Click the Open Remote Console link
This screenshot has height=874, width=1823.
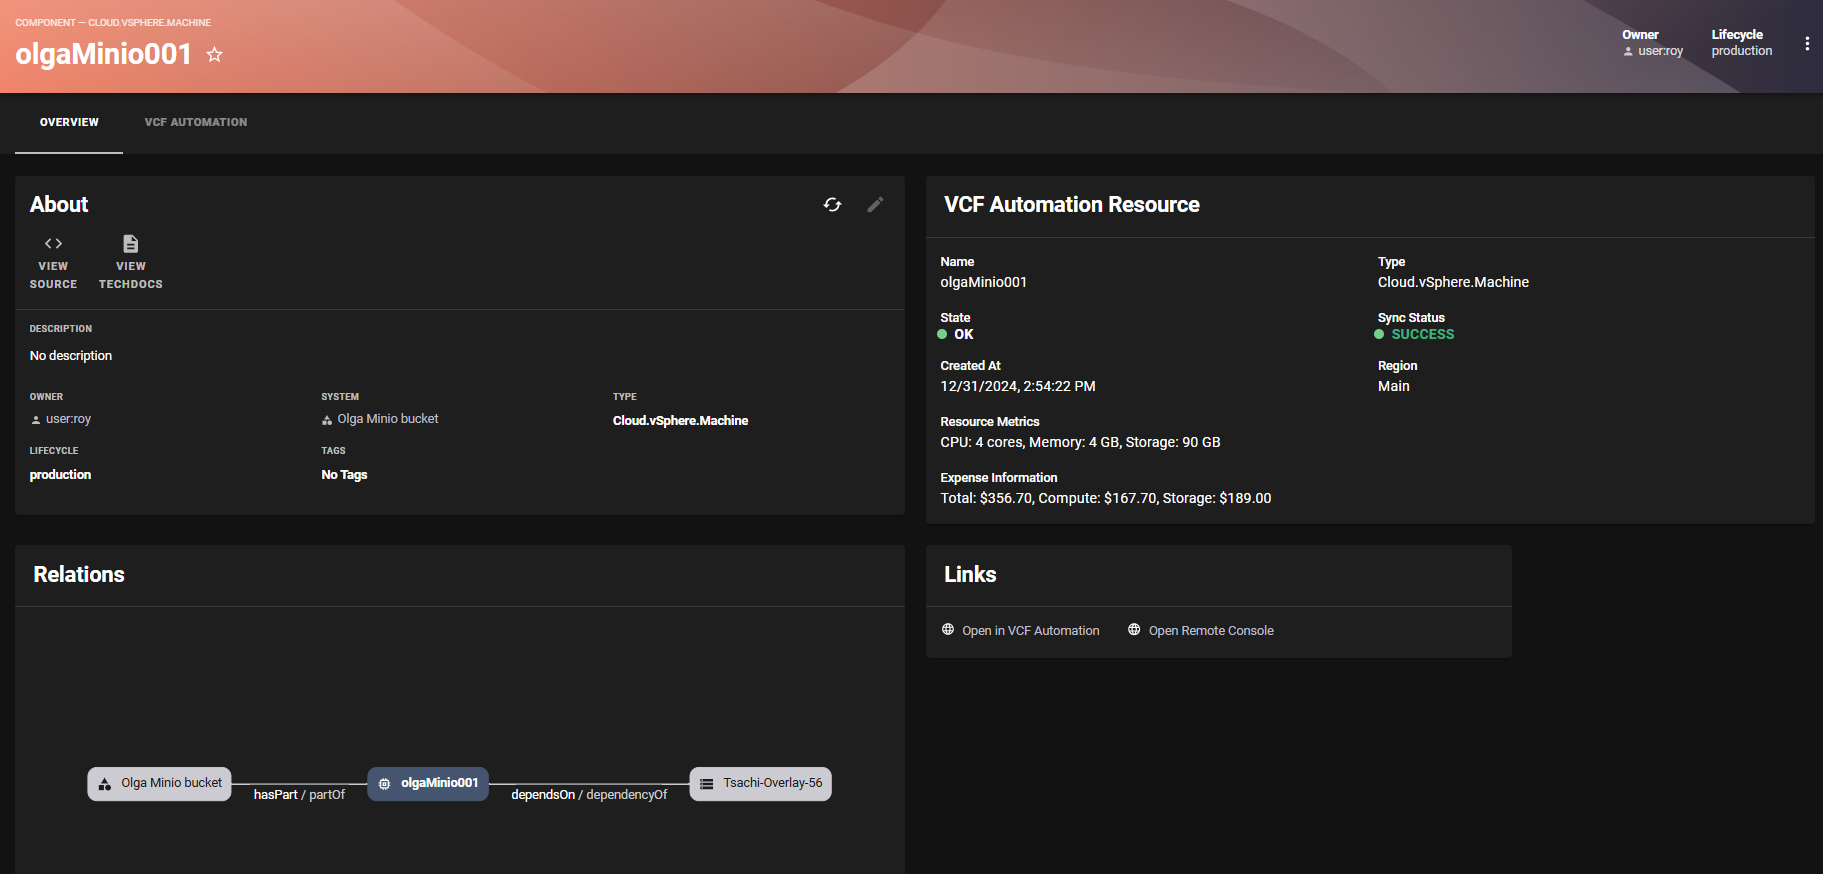1211,630
